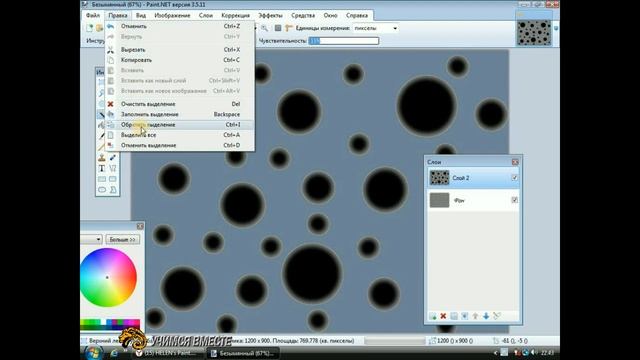Viewport: 640px width, 360px height.
Task: Click the system clock 22:43
Action: [x=547, y=353]
